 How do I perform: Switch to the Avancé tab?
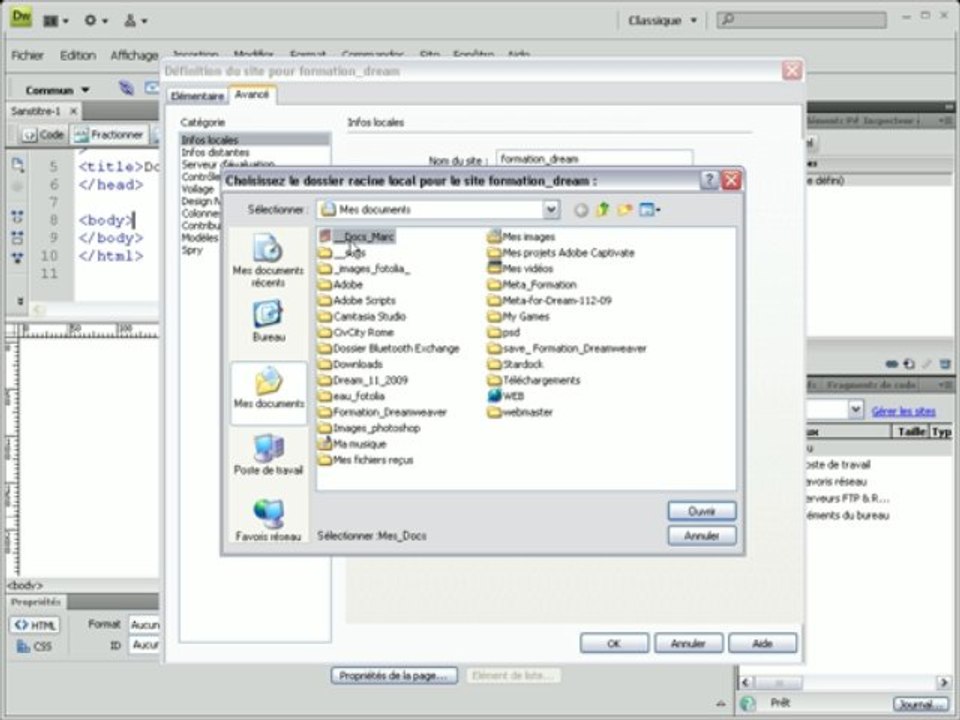tap(252, 94)
